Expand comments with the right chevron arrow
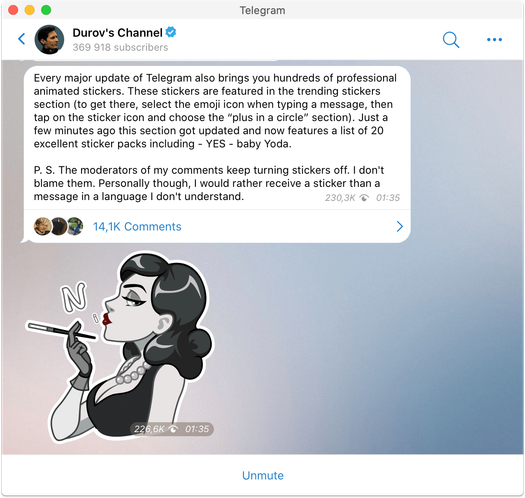 coord(399,226)
